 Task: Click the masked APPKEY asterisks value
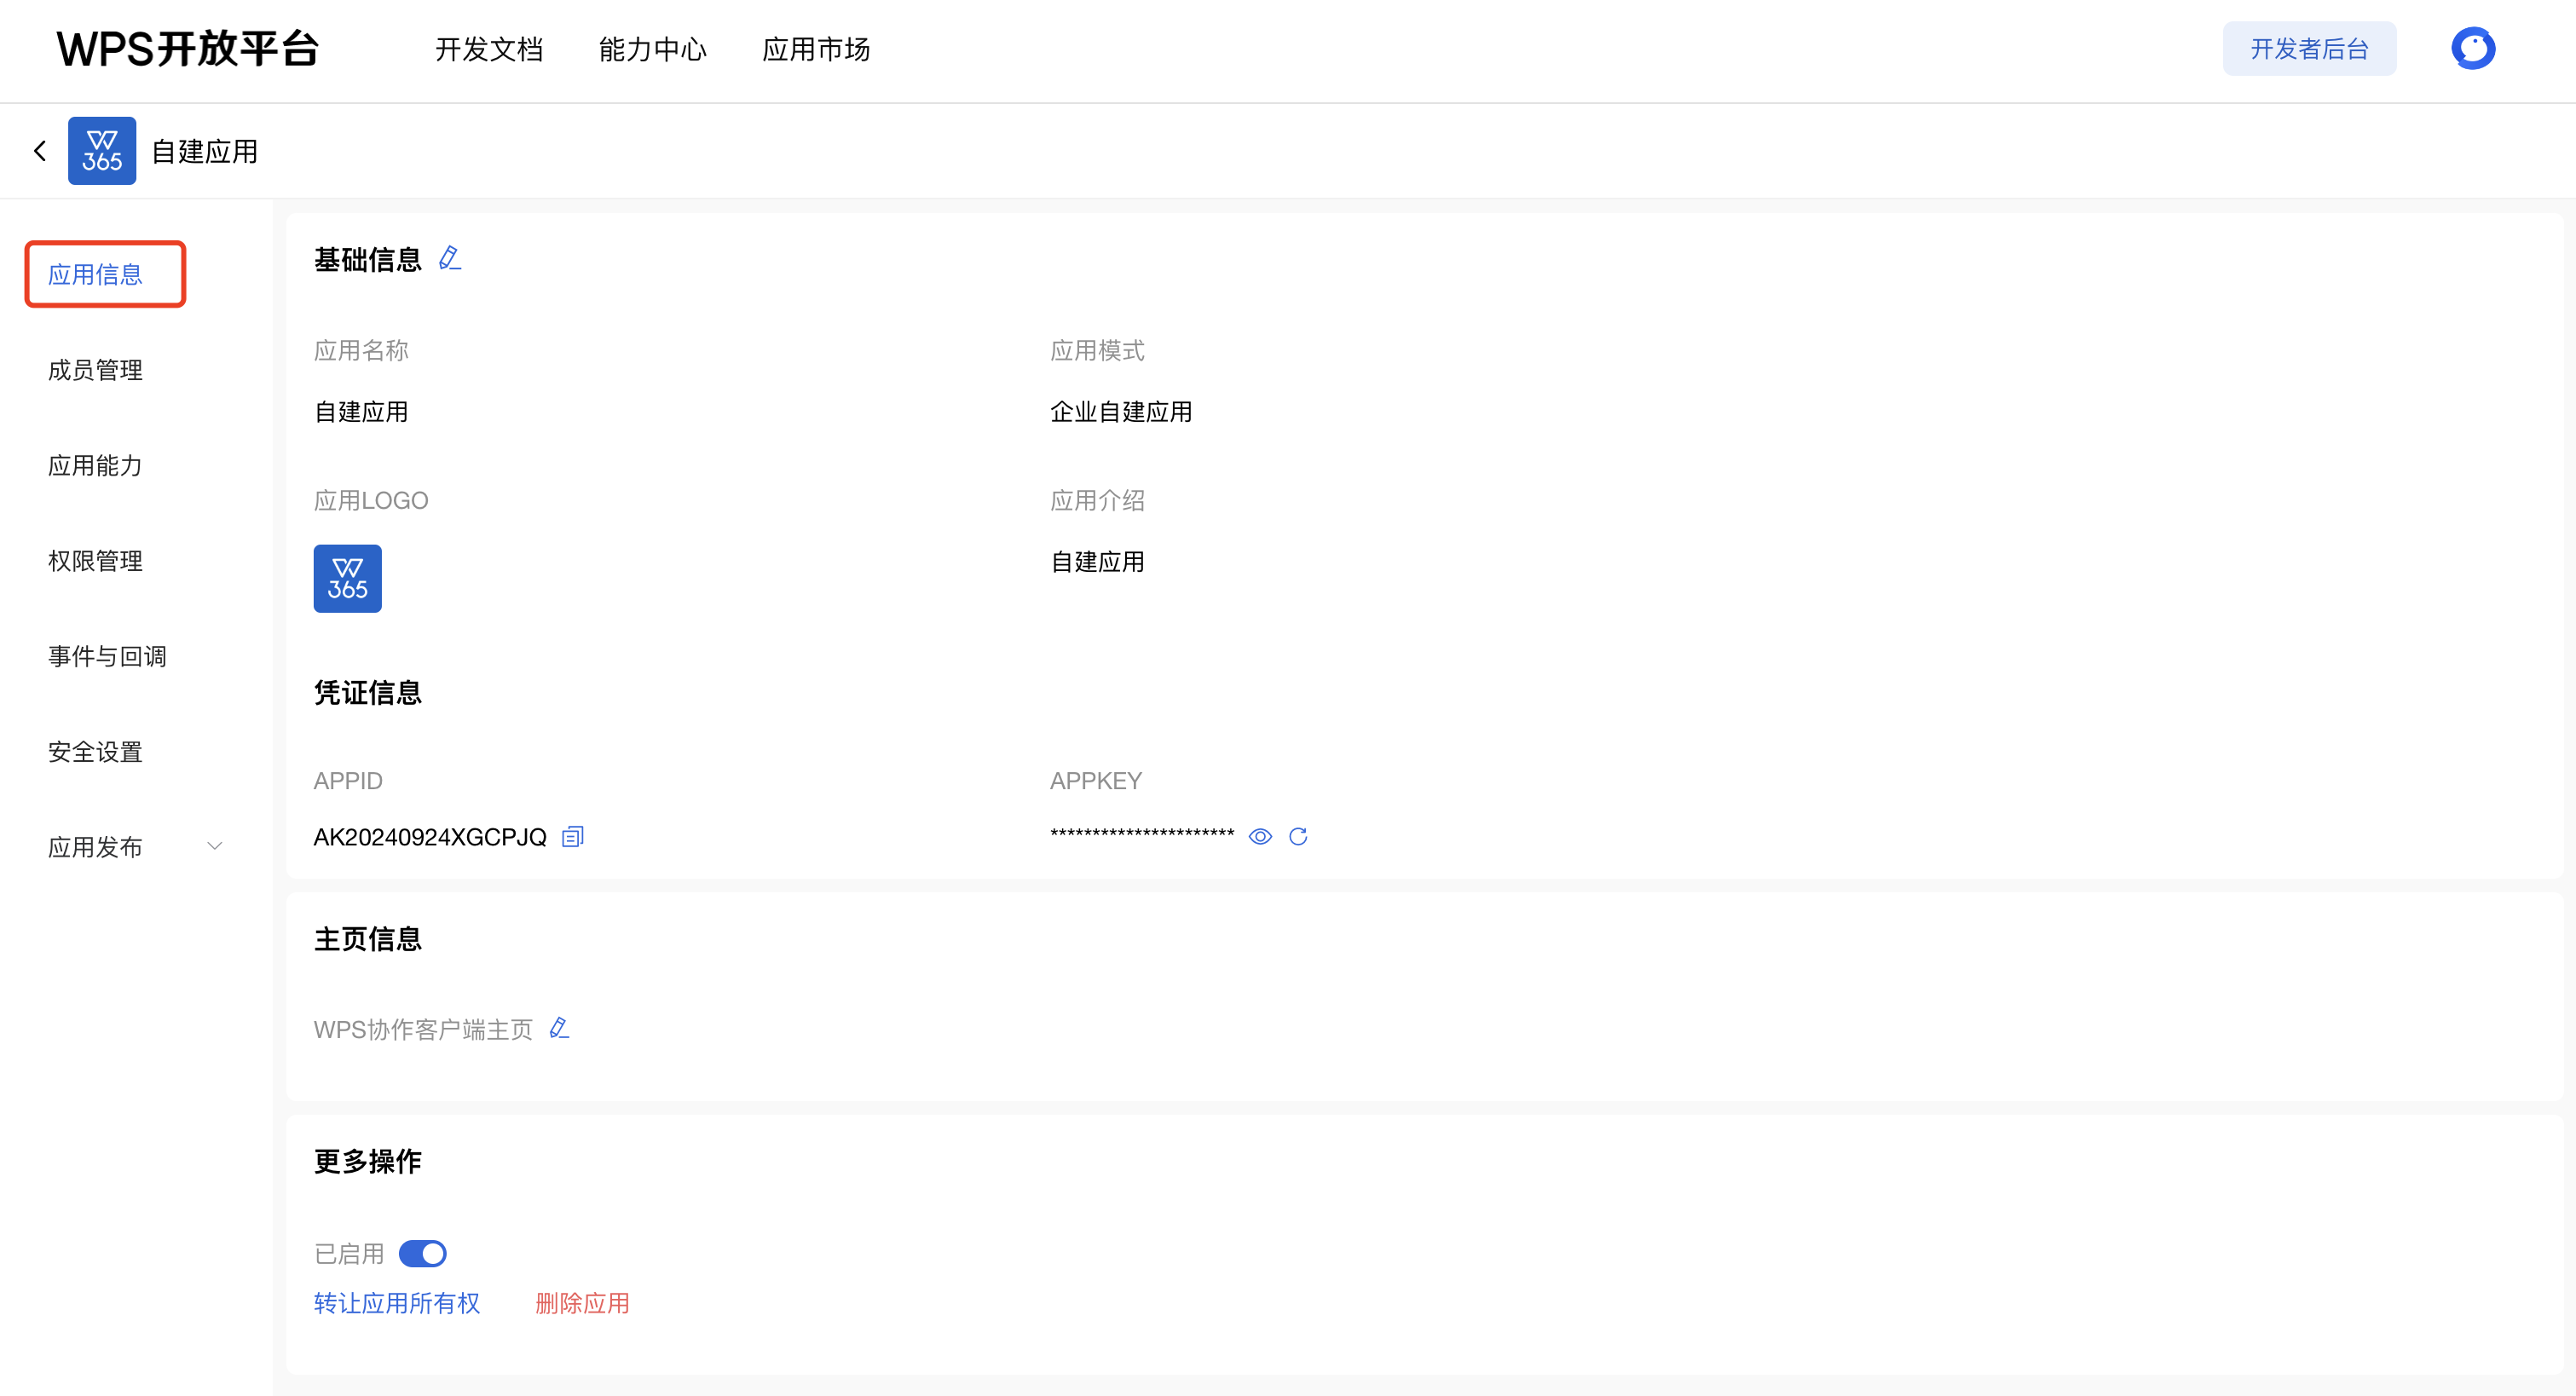(x=1142, y=835)
